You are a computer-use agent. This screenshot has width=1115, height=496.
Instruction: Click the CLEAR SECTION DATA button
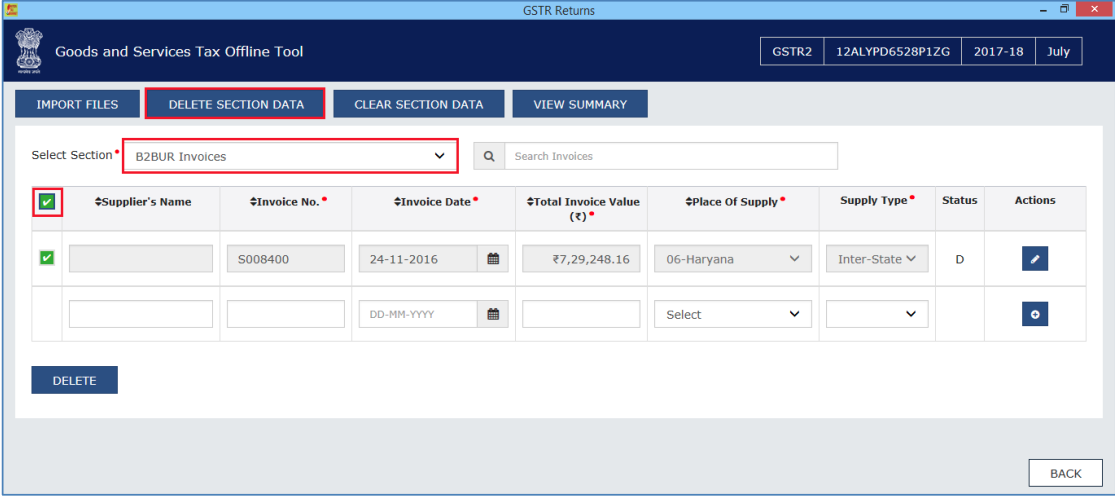click(419, 104)
